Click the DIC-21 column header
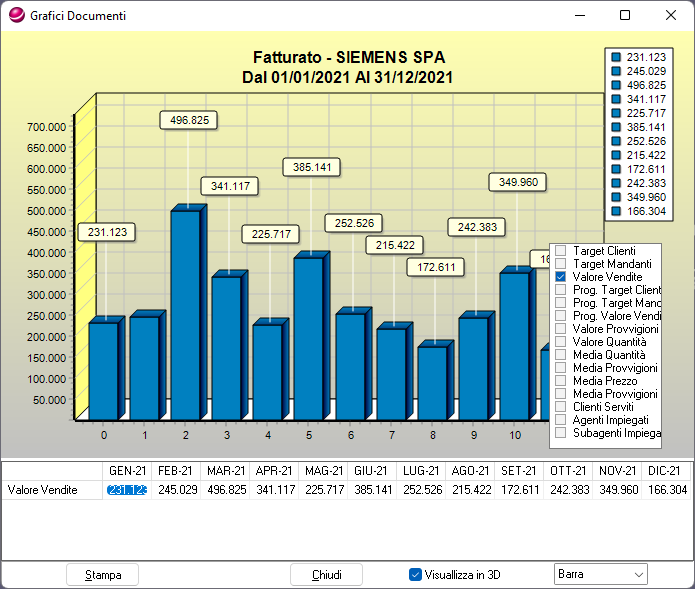The width and height of the screenshot is (695, 589). [667, 471]
